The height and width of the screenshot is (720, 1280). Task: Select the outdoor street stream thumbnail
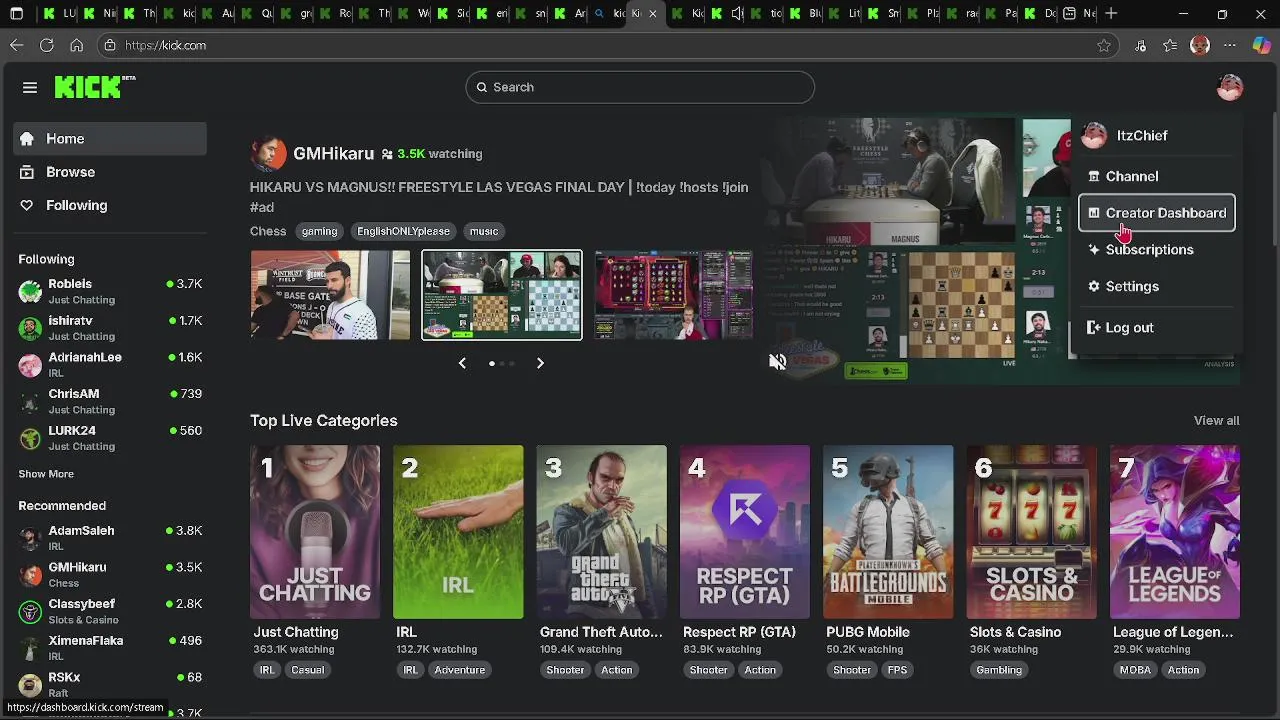tap(330, 295)
